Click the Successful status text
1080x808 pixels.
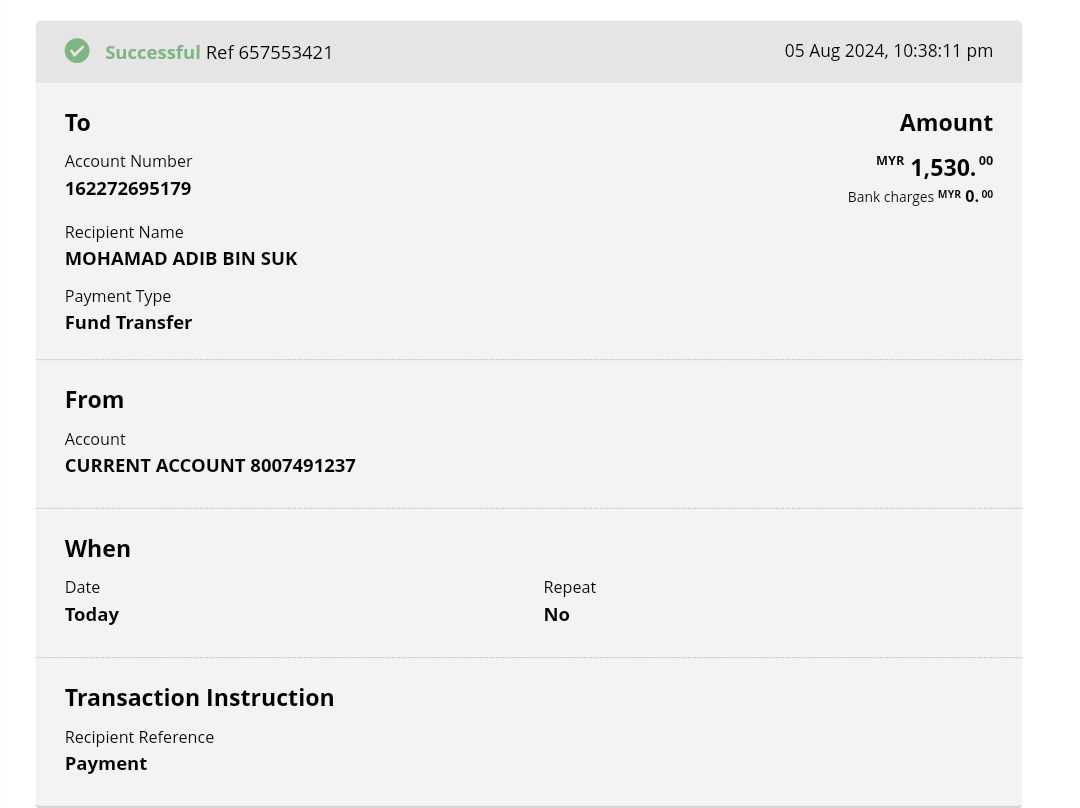click(x=152, y=52)
